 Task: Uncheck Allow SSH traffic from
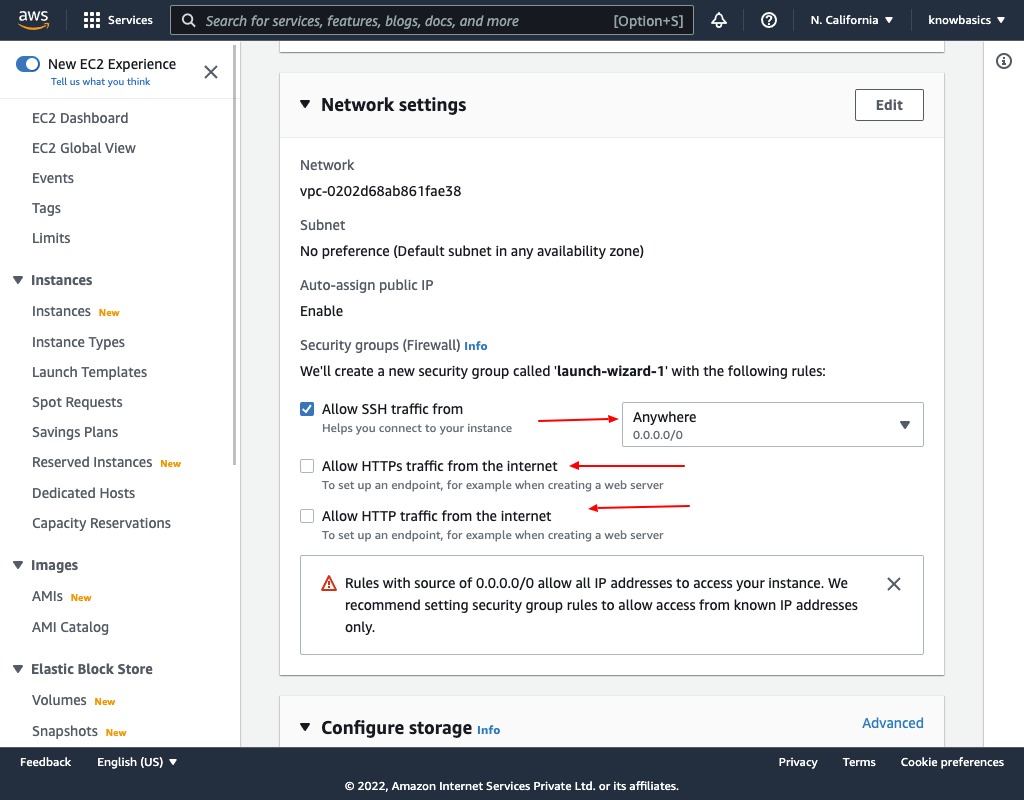coord(307,409)
